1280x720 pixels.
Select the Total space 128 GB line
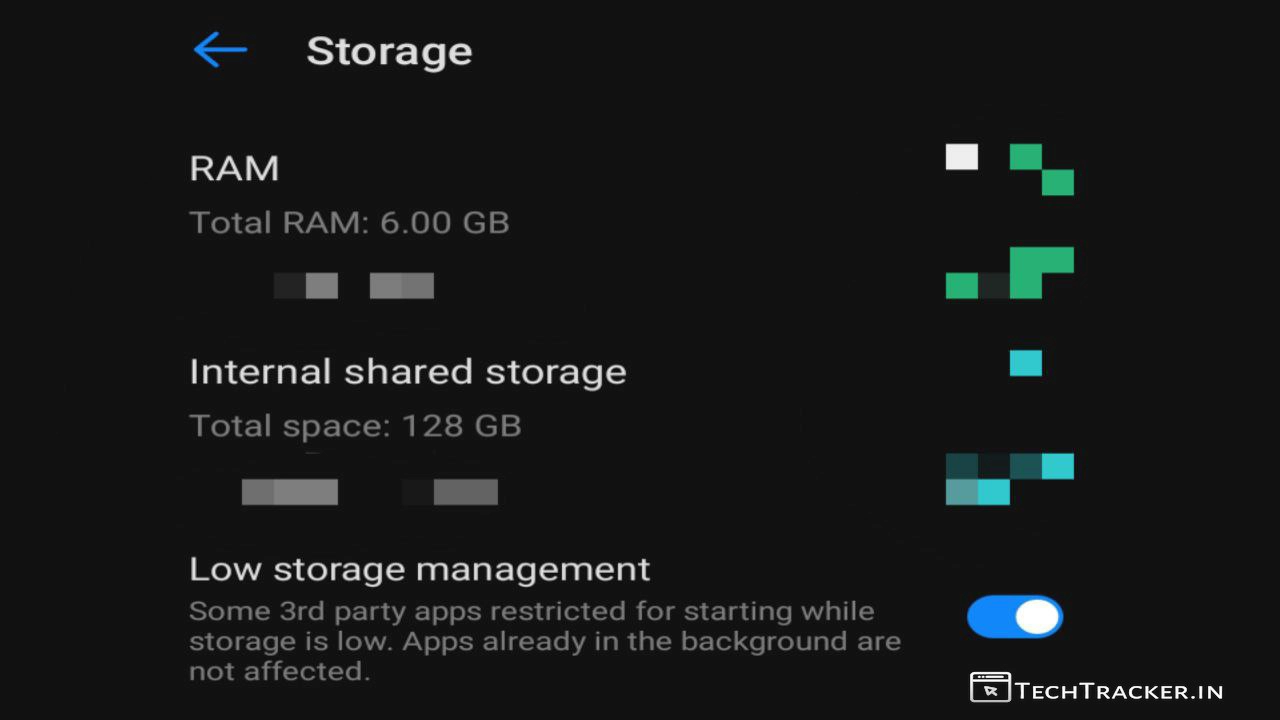355,426
